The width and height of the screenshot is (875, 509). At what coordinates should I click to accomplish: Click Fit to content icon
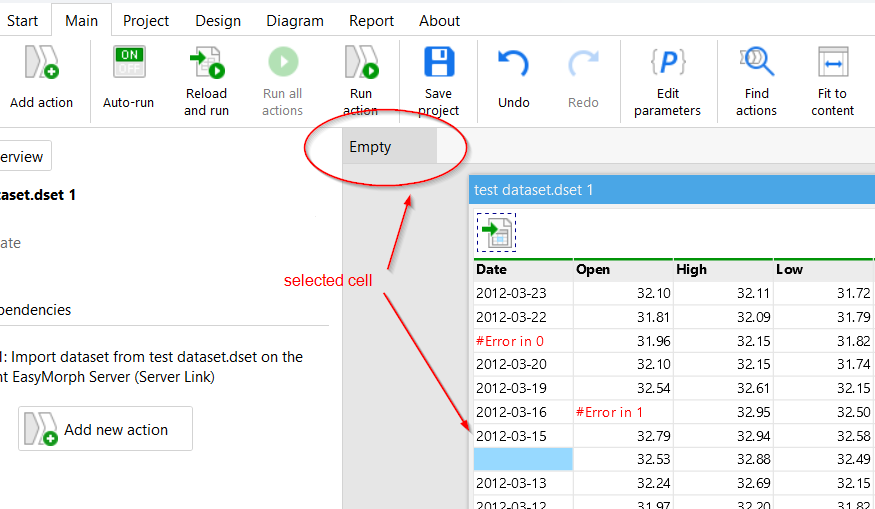coord(832,63)
